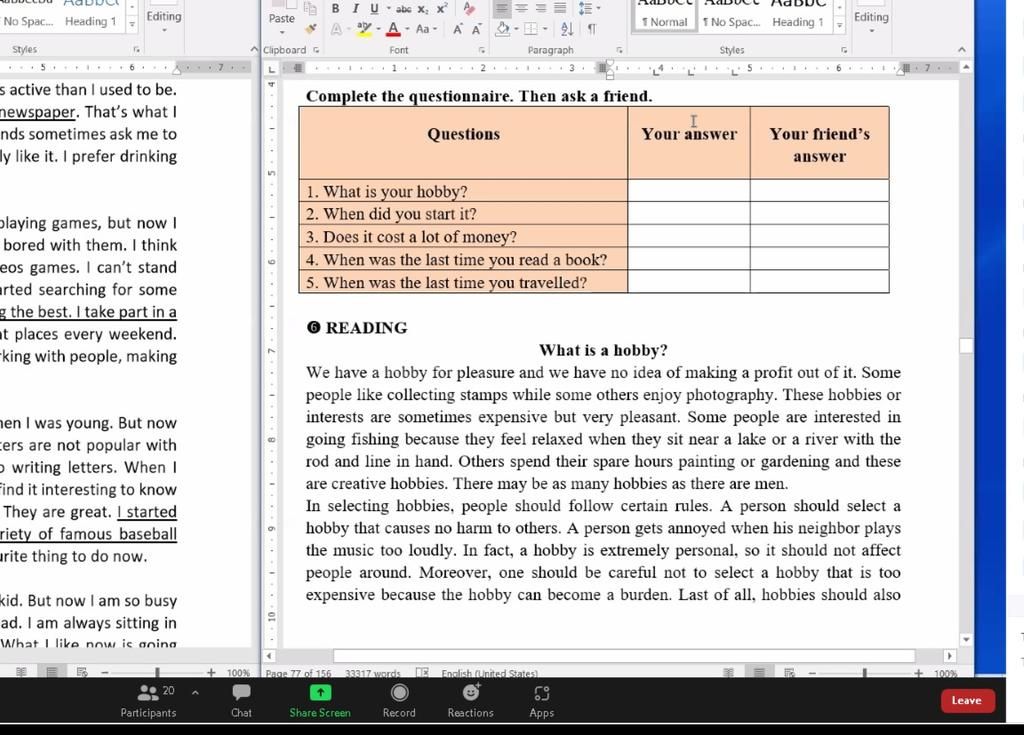Click the Grow Font icon
1024x735 pixels.
coord(457,29)
